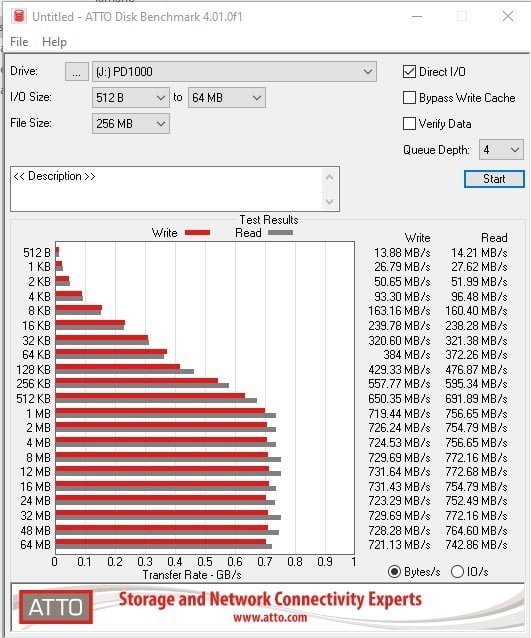Open the File menu
This screenshot has height=638, width=531.
pos(19,42)
